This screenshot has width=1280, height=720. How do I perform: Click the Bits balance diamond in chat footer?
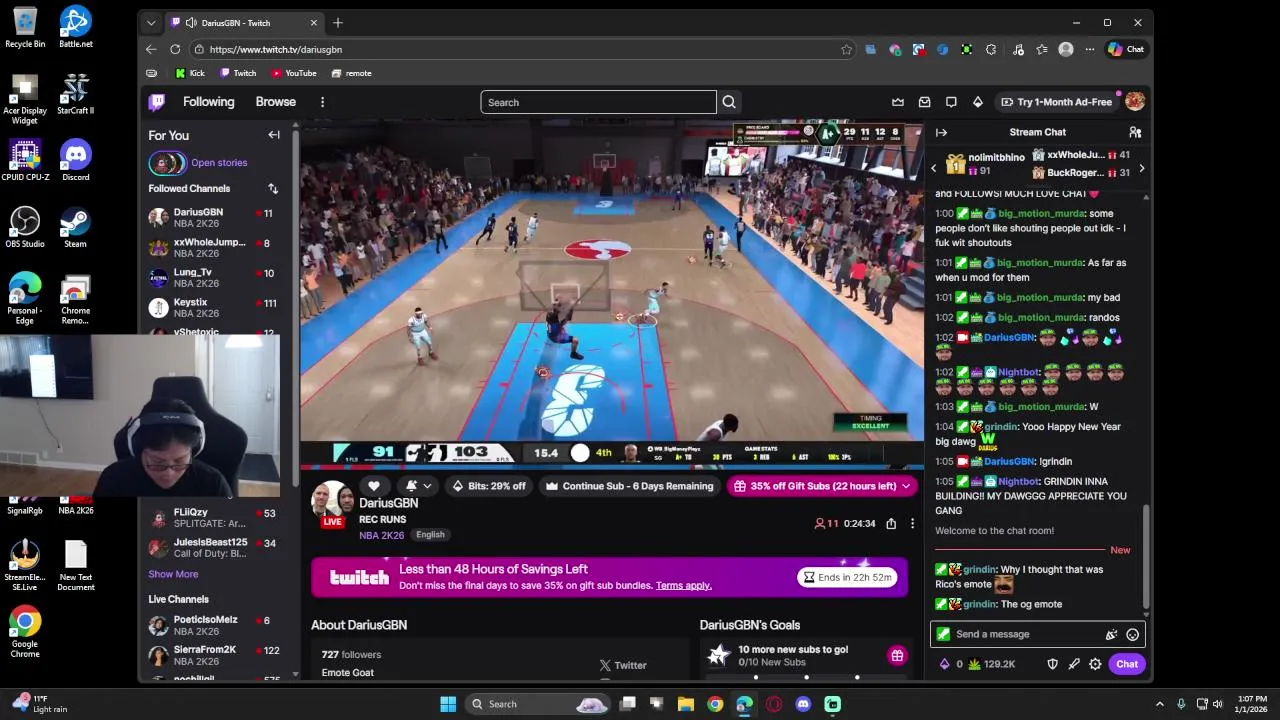point(945,664)
